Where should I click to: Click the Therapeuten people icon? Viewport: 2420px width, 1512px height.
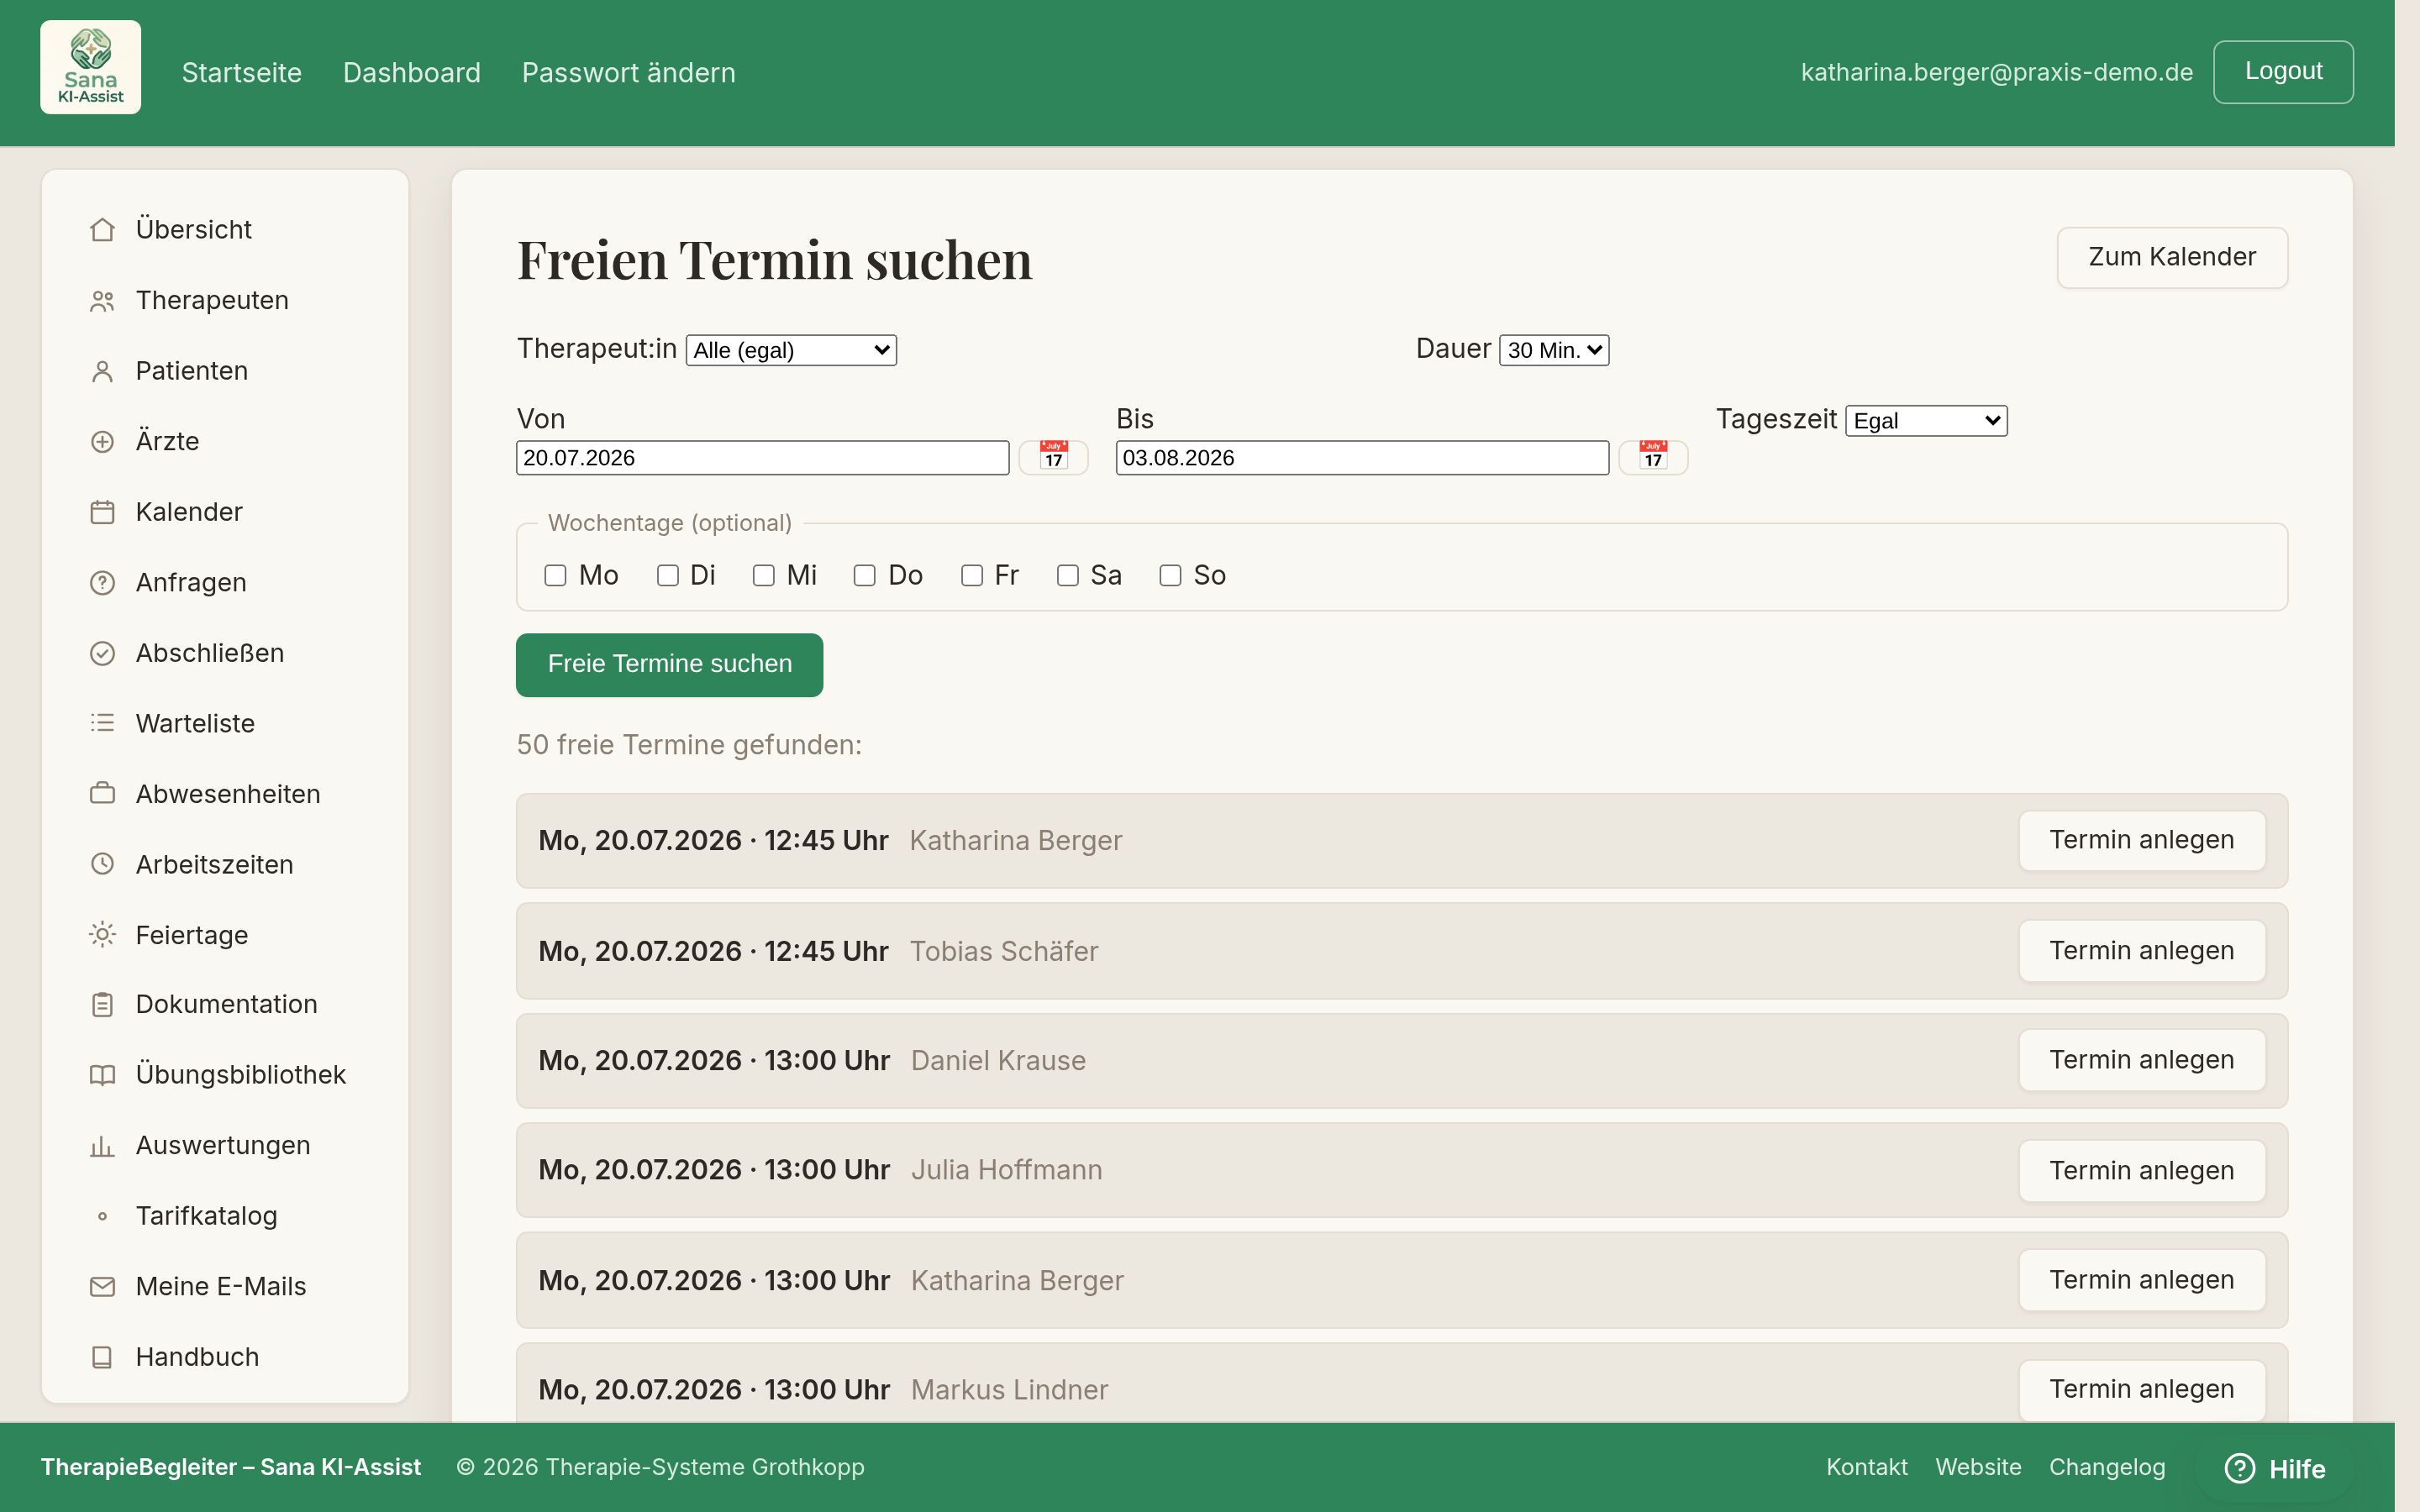pos(102,301)
